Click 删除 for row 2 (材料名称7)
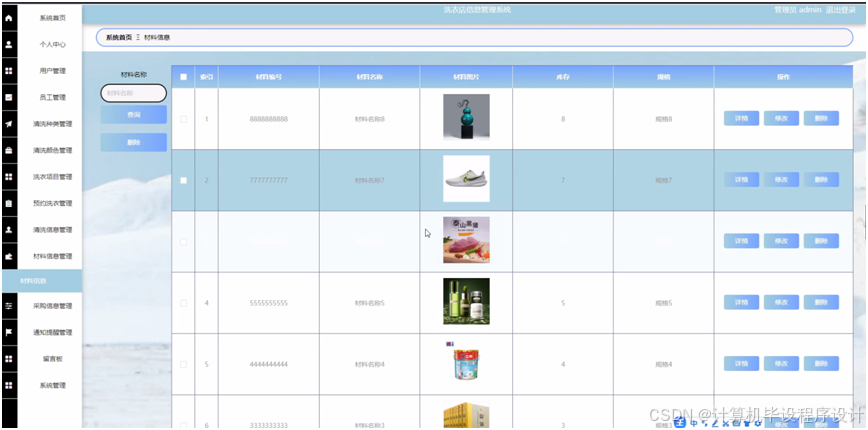This screenshot has height=430, width=868. point(821,180)
